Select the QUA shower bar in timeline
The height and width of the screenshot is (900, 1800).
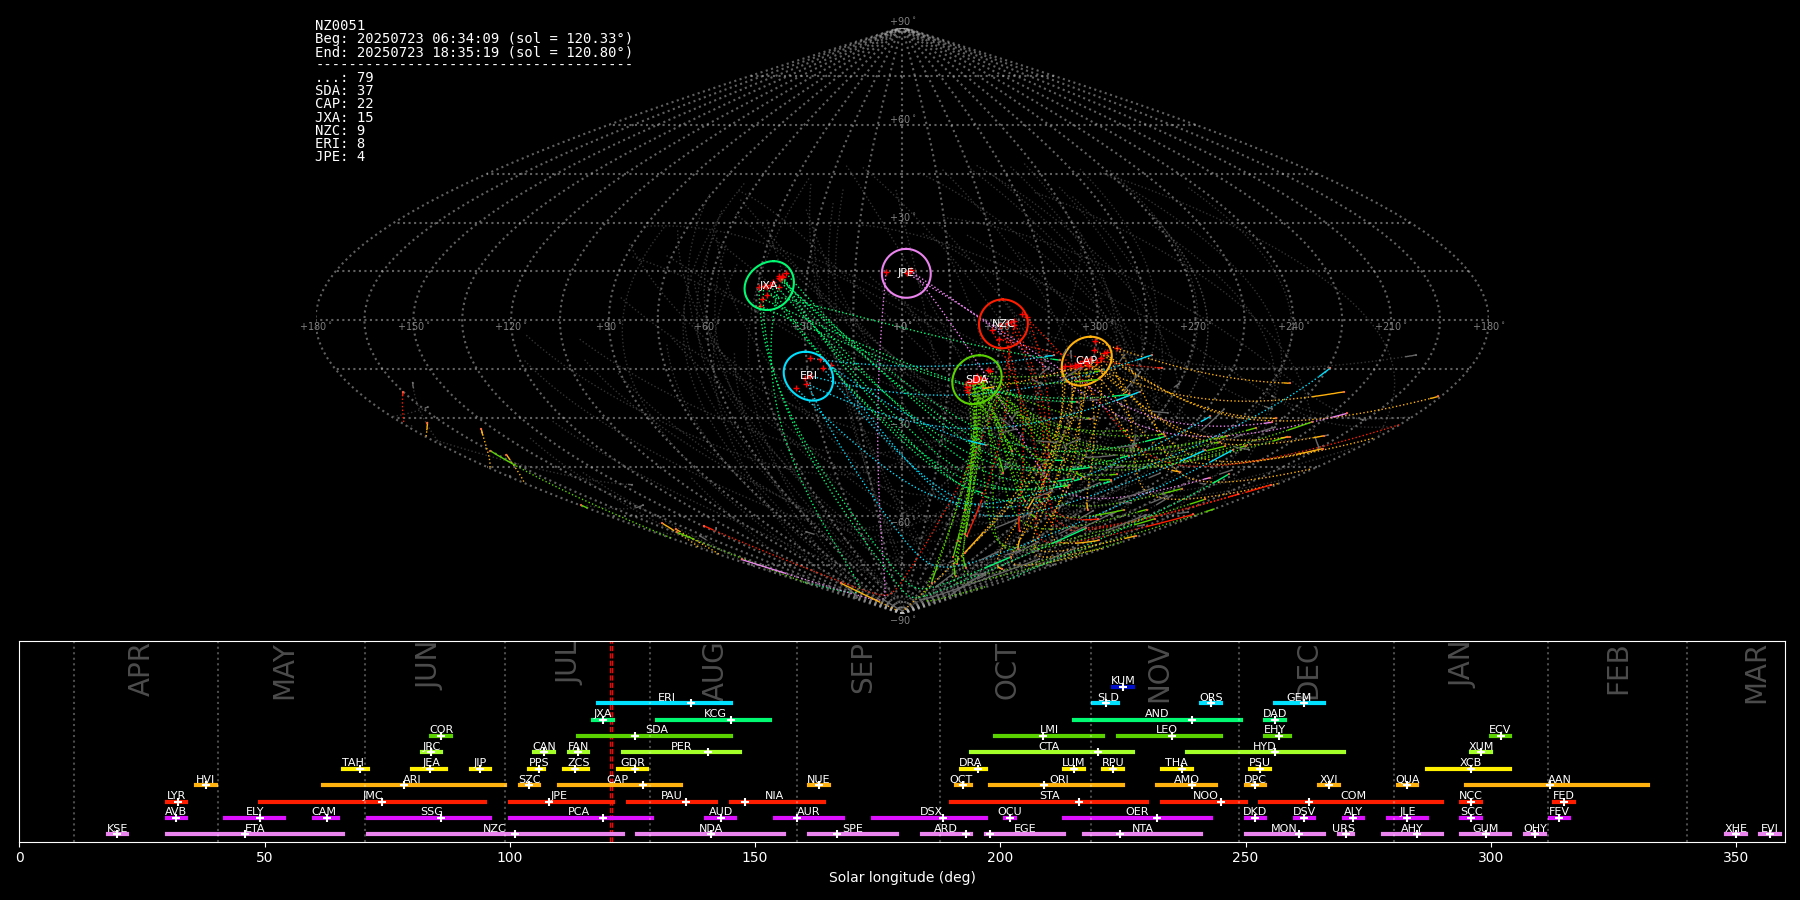[x=1407, y=785]
